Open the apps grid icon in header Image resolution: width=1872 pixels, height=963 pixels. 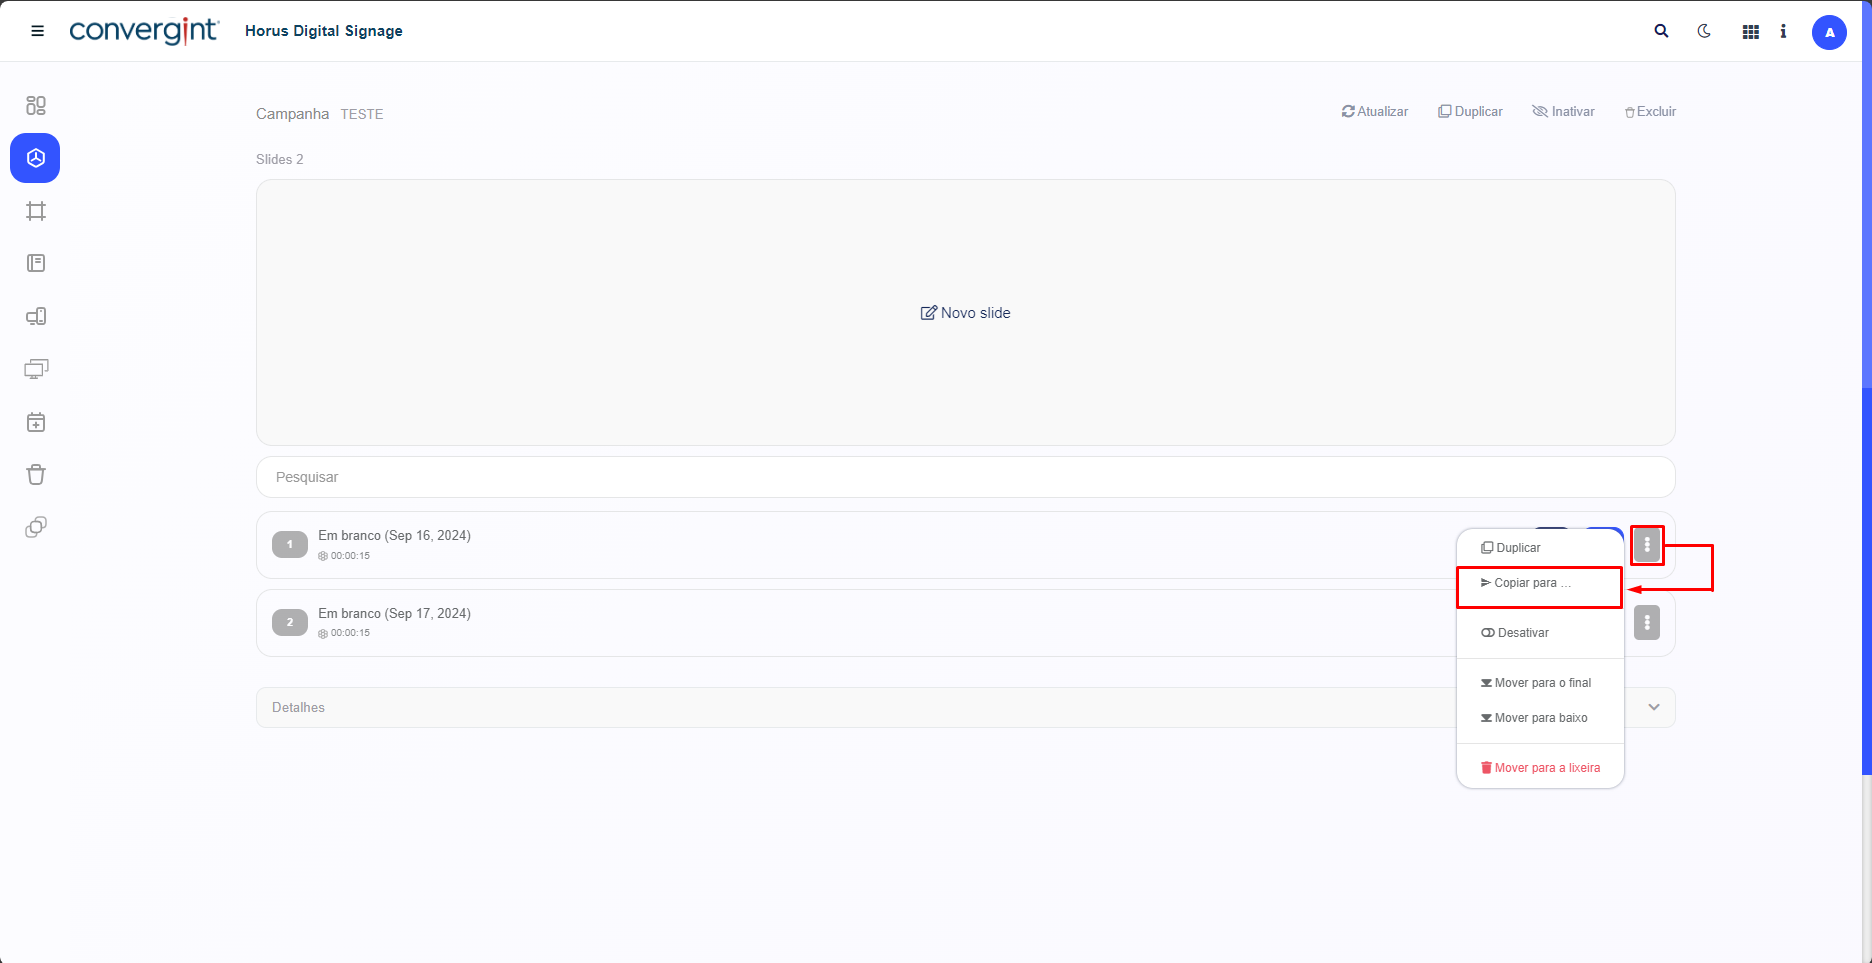(1750, 32)
